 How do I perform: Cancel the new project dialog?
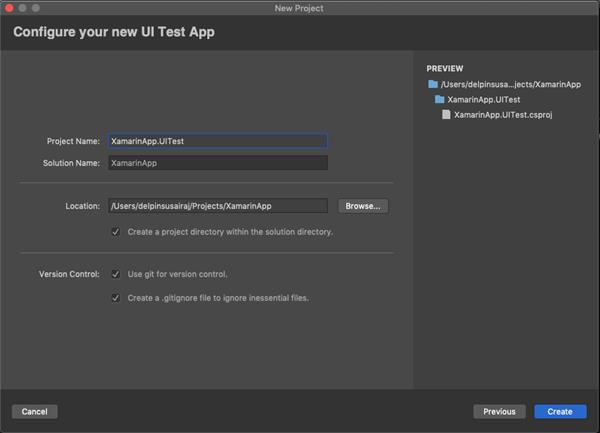[34, 411]
